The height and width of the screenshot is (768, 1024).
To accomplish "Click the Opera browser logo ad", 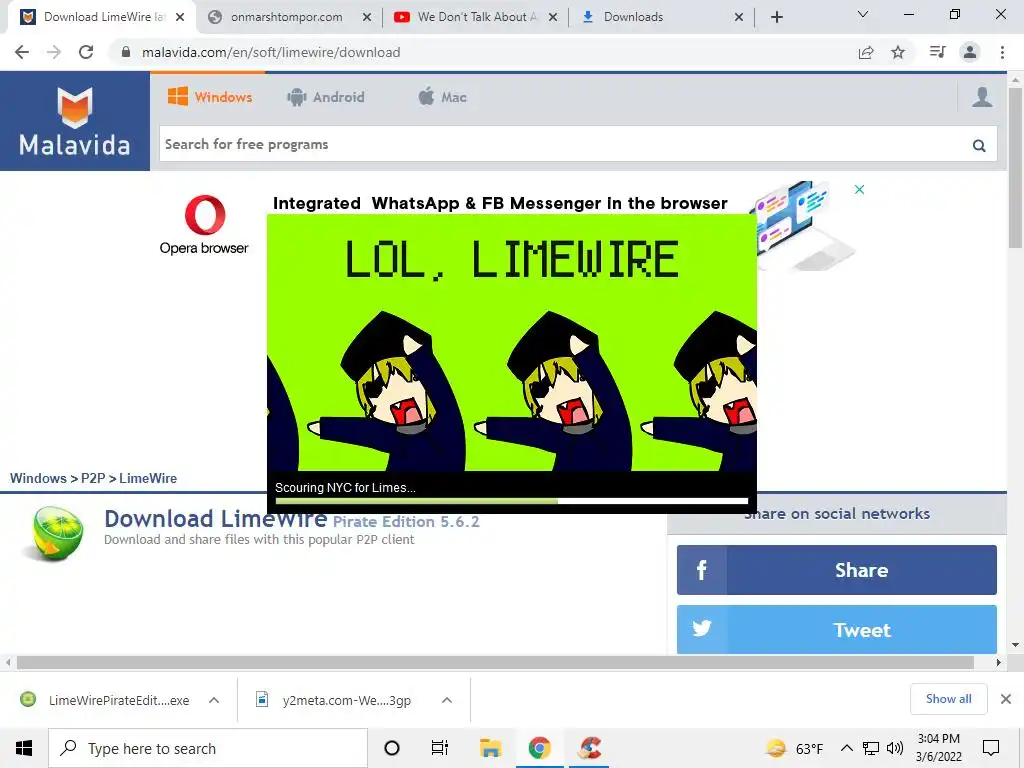I will click(x=204, y=224).
